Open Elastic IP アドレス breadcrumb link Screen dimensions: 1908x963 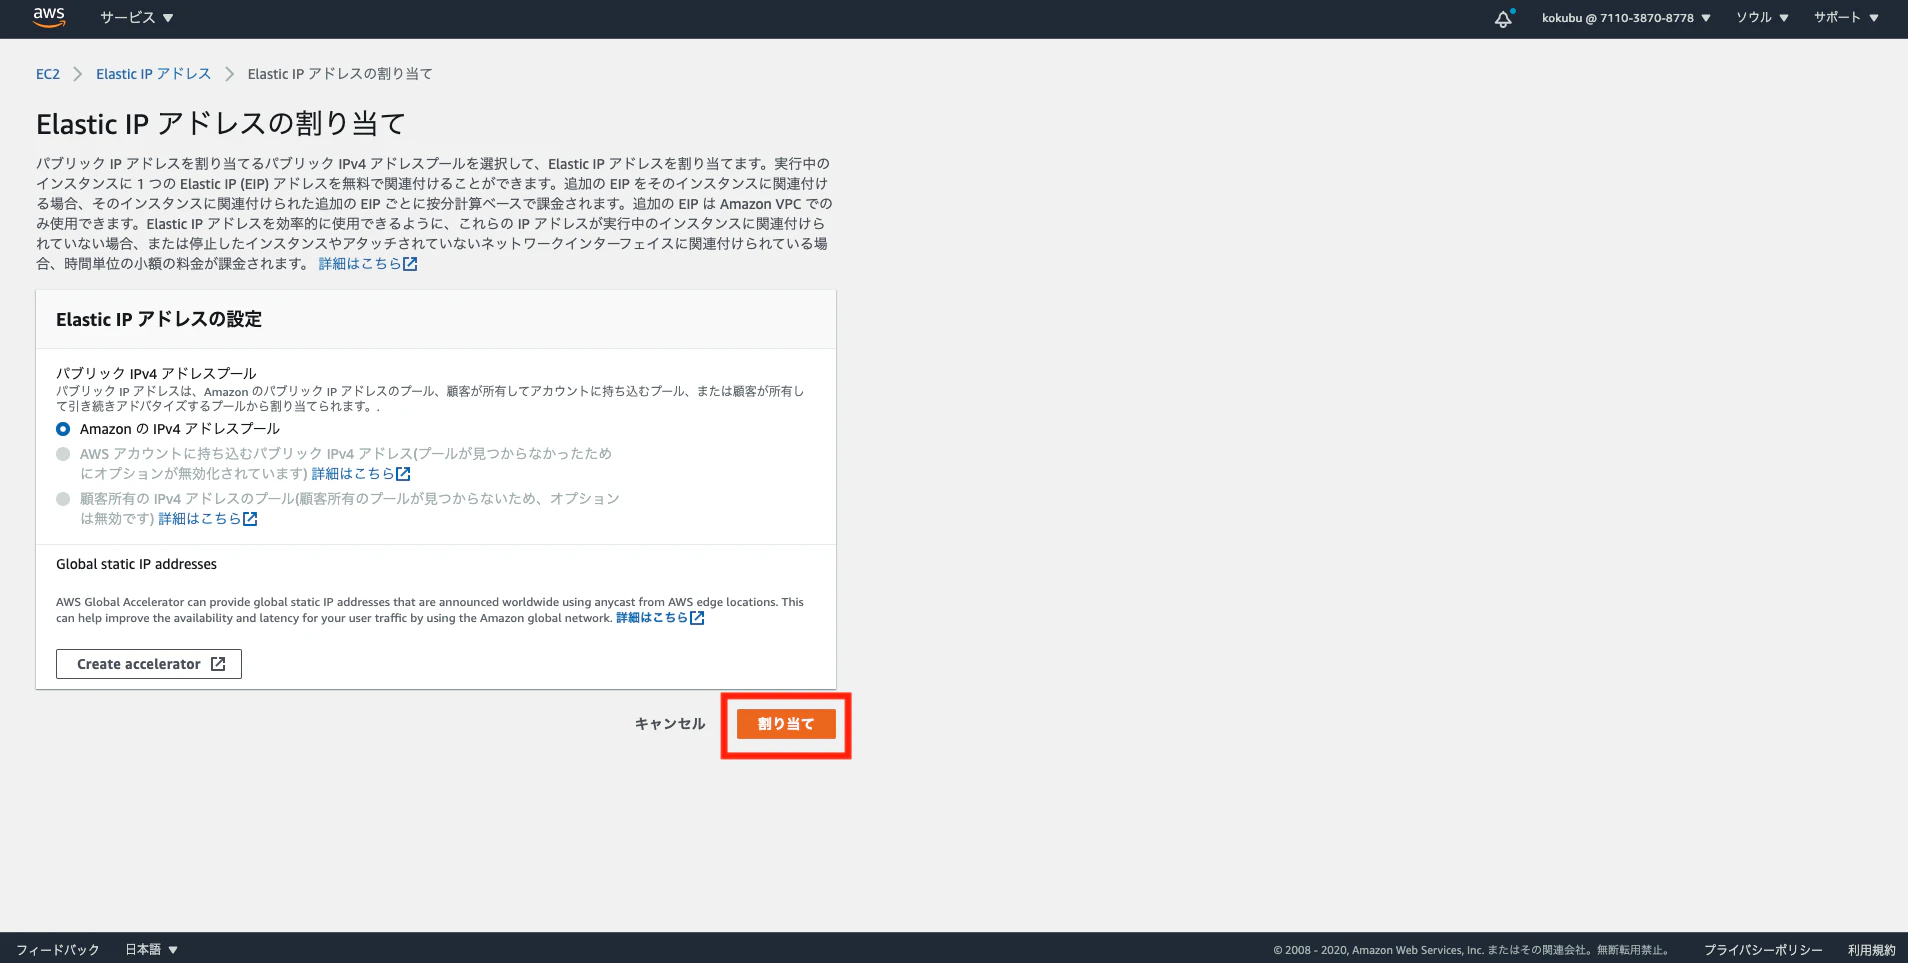coord(154,74)
